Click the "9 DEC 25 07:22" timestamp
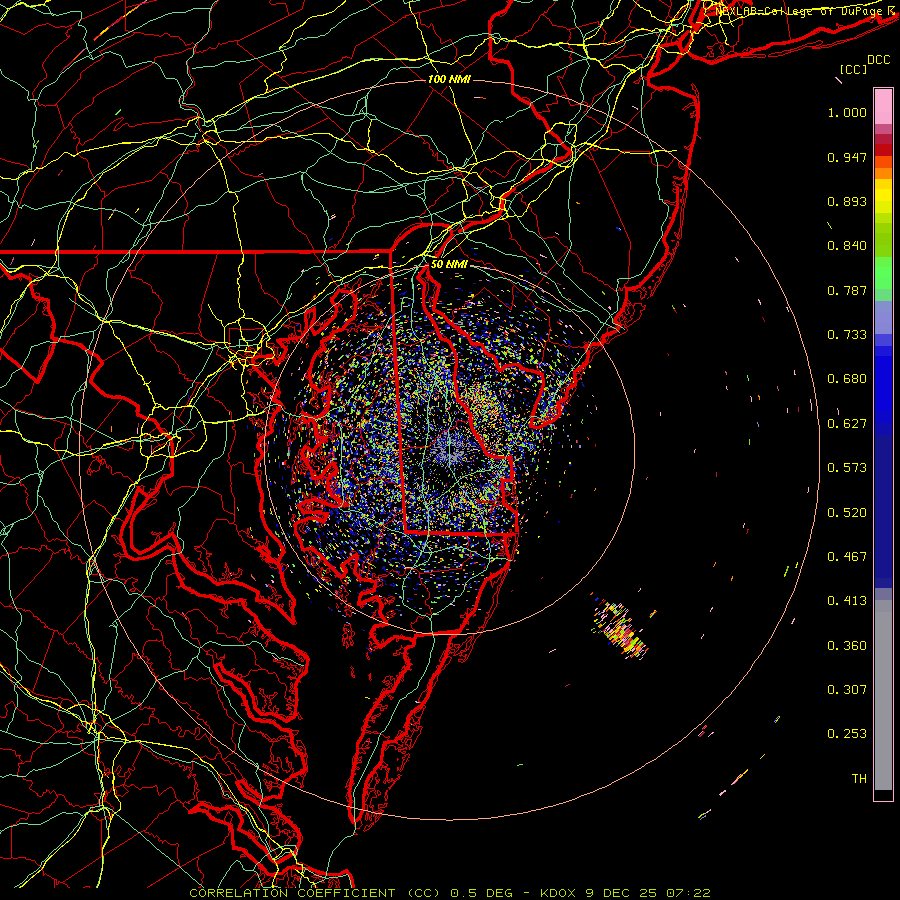This screenshot has width=900, height=900. (648, 893)
